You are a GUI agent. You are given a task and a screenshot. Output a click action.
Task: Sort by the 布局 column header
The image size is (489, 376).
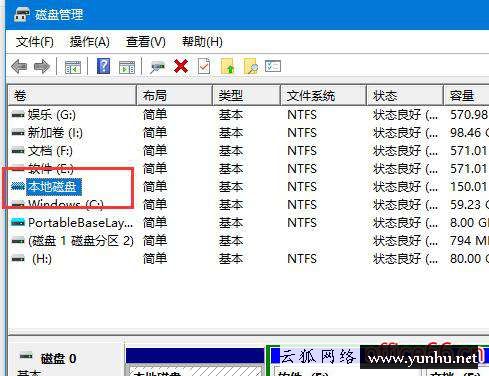click(x=175, y=96)
